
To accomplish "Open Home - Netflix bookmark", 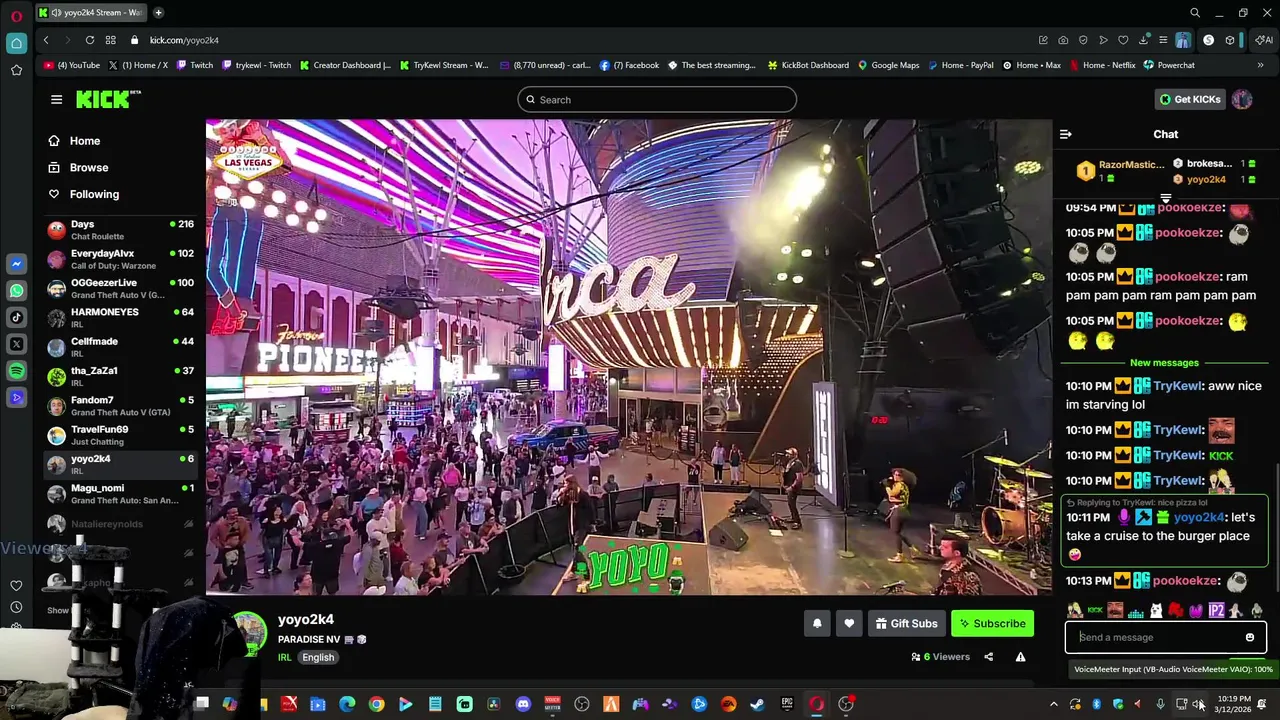I will pos(1102,65).
